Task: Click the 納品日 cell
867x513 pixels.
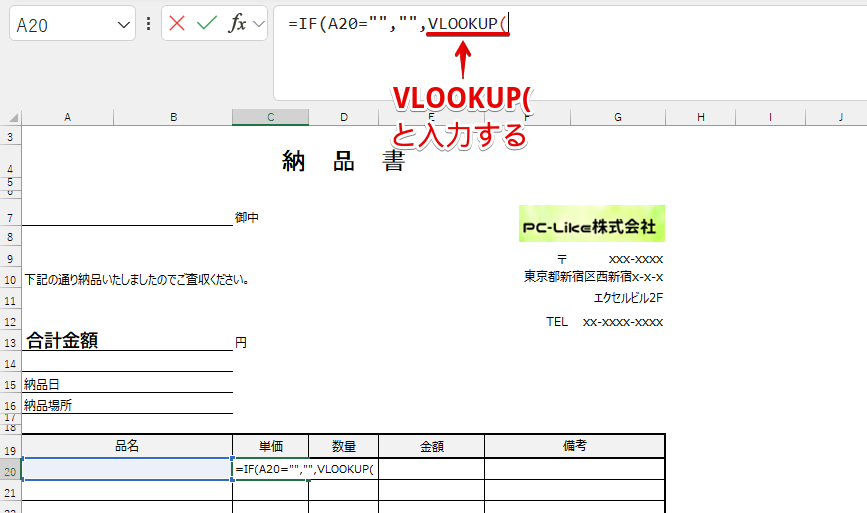Action: pos(41,385)
